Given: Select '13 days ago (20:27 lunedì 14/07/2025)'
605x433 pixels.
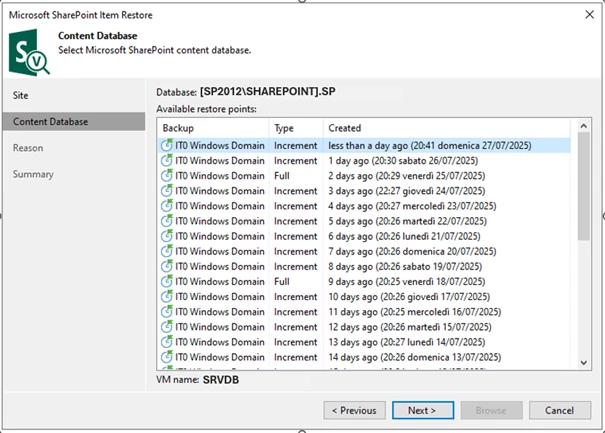Looking at the screenshot, I should point(407,342).
